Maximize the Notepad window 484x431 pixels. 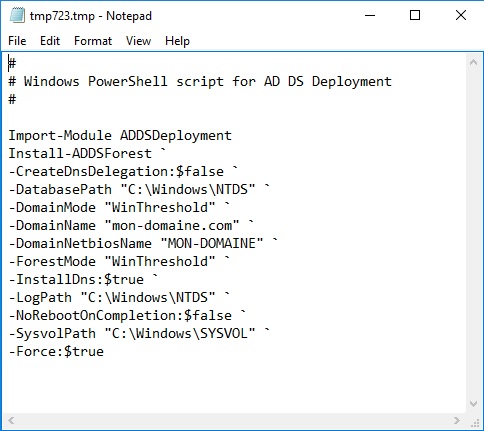tap(415, 15)
